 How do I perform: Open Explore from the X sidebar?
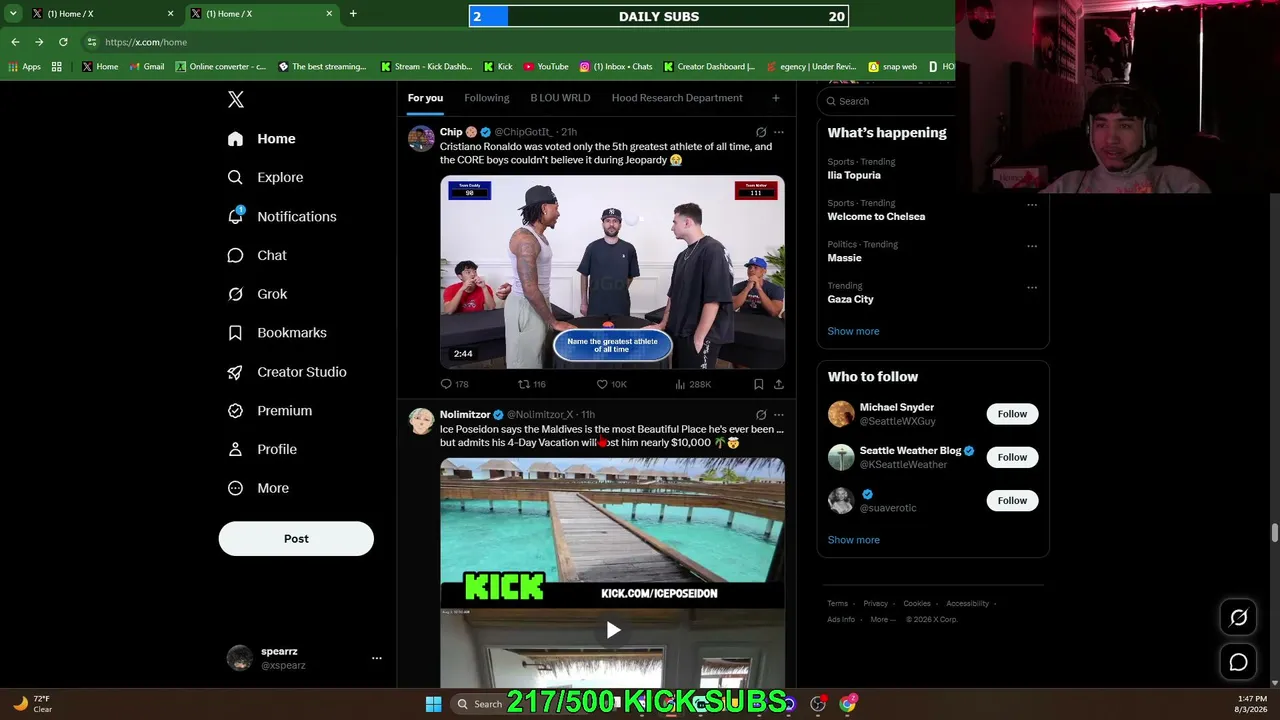click(265, 177)
